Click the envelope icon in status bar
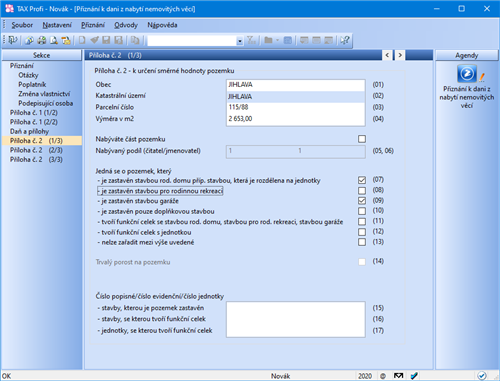The height and width of the screenshot is (381, 500). [x=399, y=376]
